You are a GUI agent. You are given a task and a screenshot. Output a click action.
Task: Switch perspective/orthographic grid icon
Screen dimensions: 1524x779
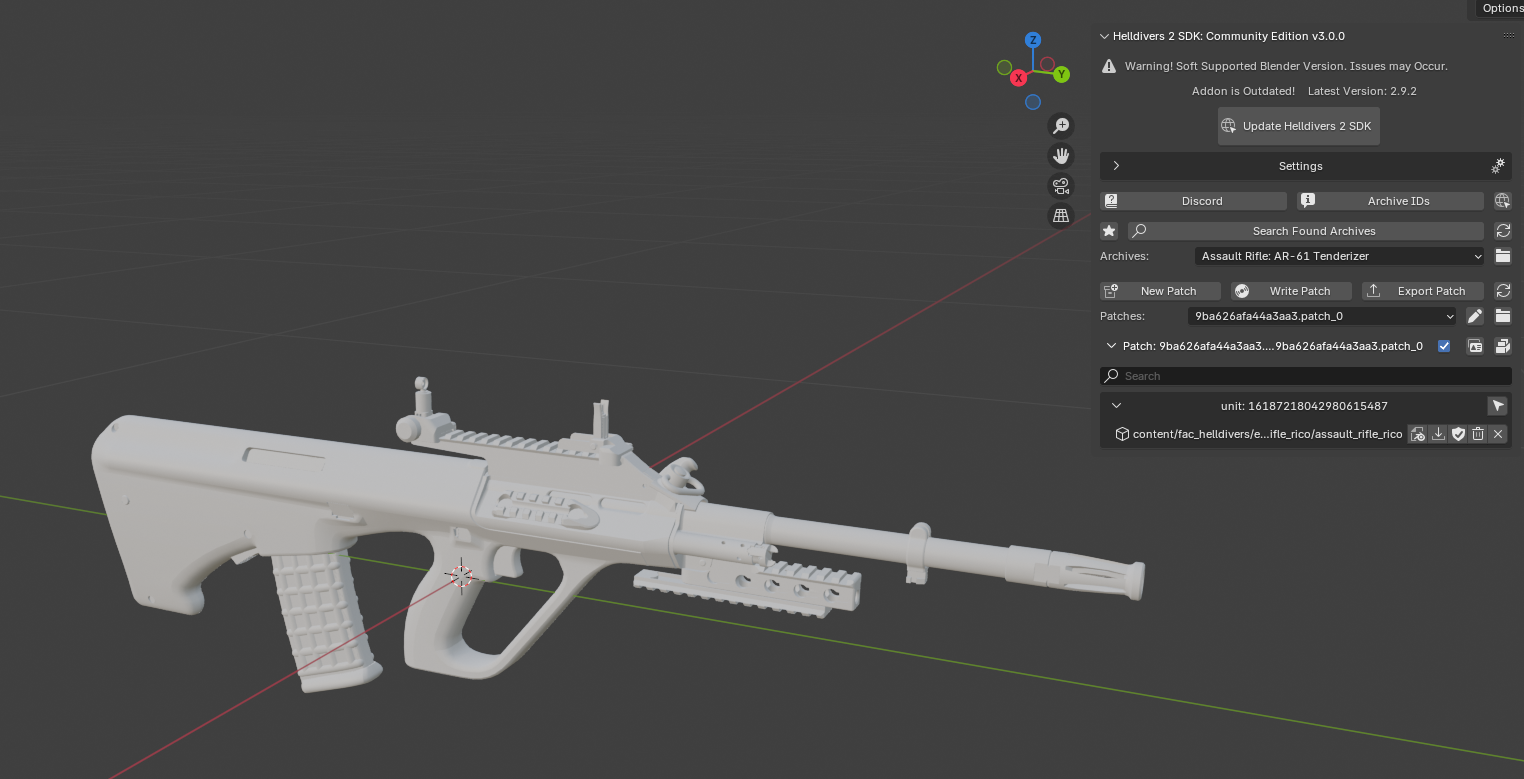(1061, 216)
